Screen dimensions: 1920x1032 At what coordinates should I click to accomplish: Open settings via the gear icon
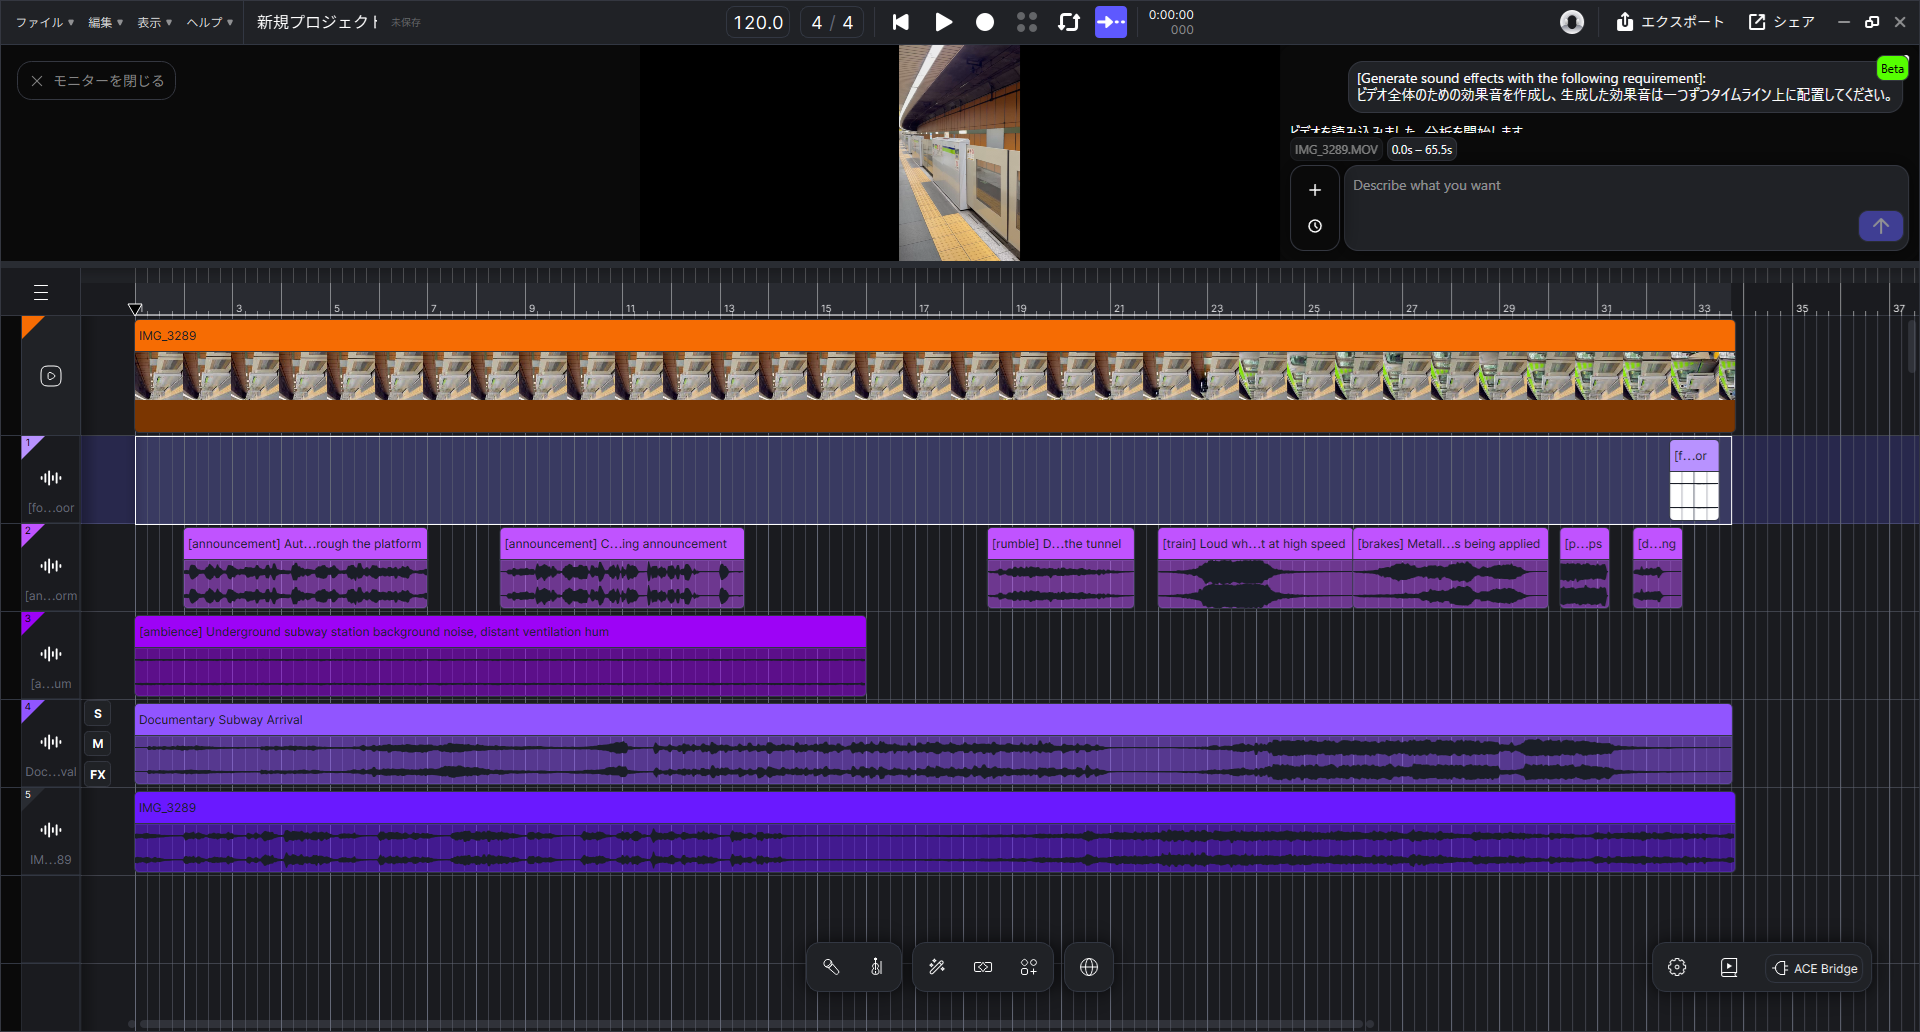click(1677, 967)
